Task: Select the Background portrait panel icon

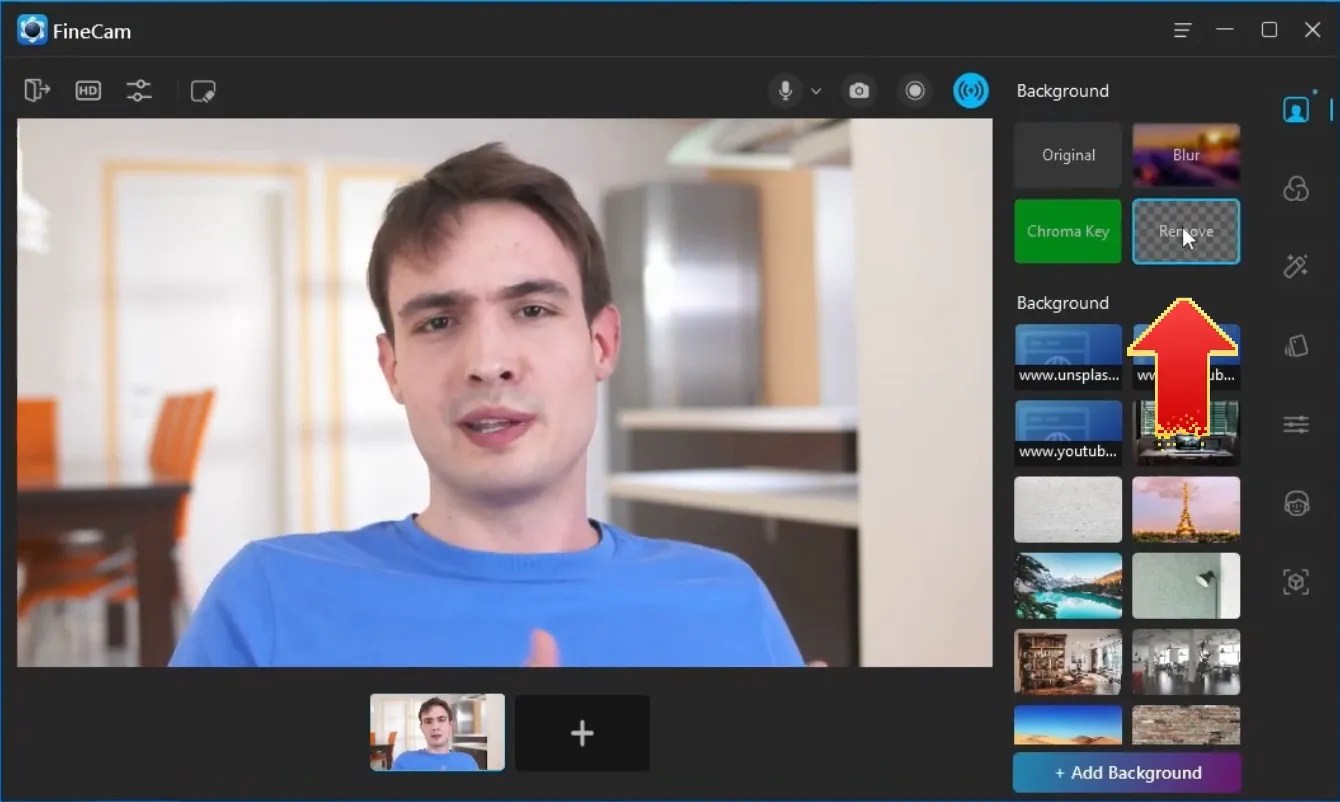Action: (x=1296, y=108)
